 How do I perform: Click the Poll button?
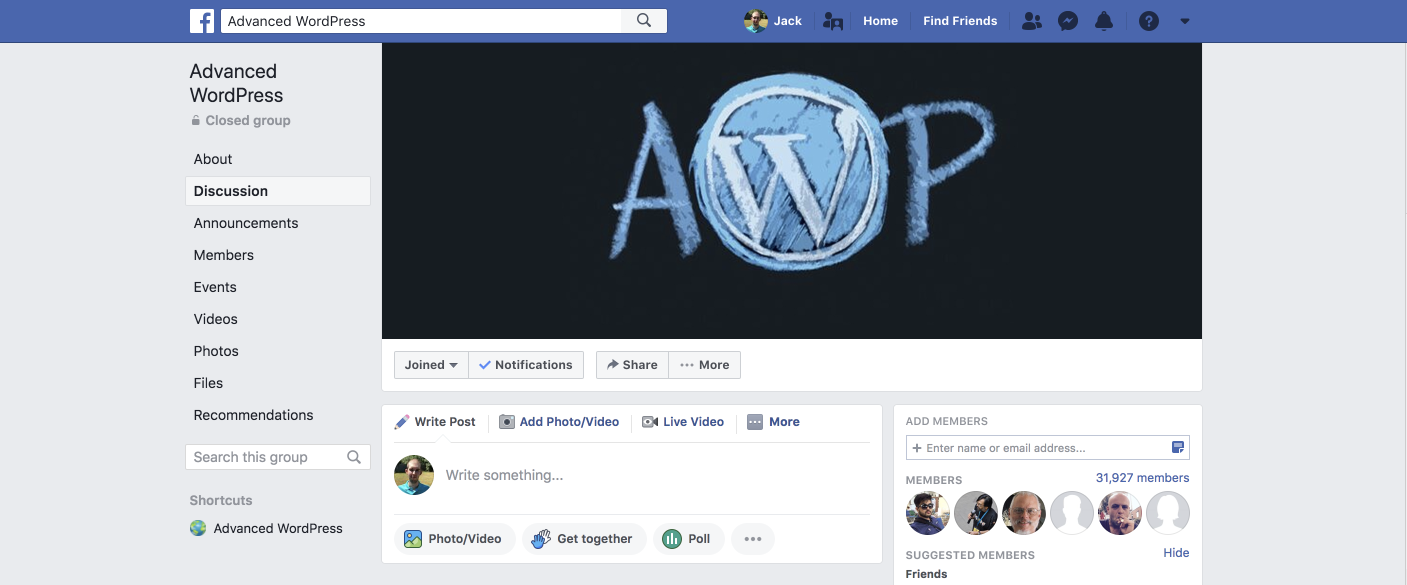[689, 539]
